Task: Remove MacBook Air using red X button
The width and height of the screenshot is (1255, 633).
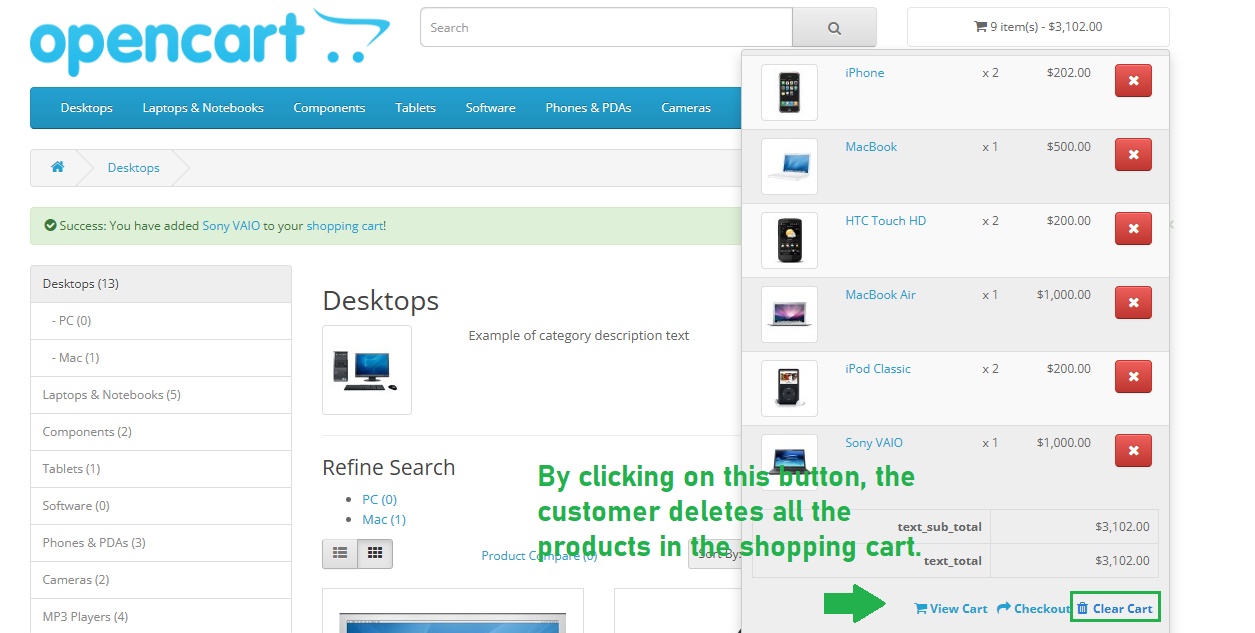Action: click(x=1133, y=303)
